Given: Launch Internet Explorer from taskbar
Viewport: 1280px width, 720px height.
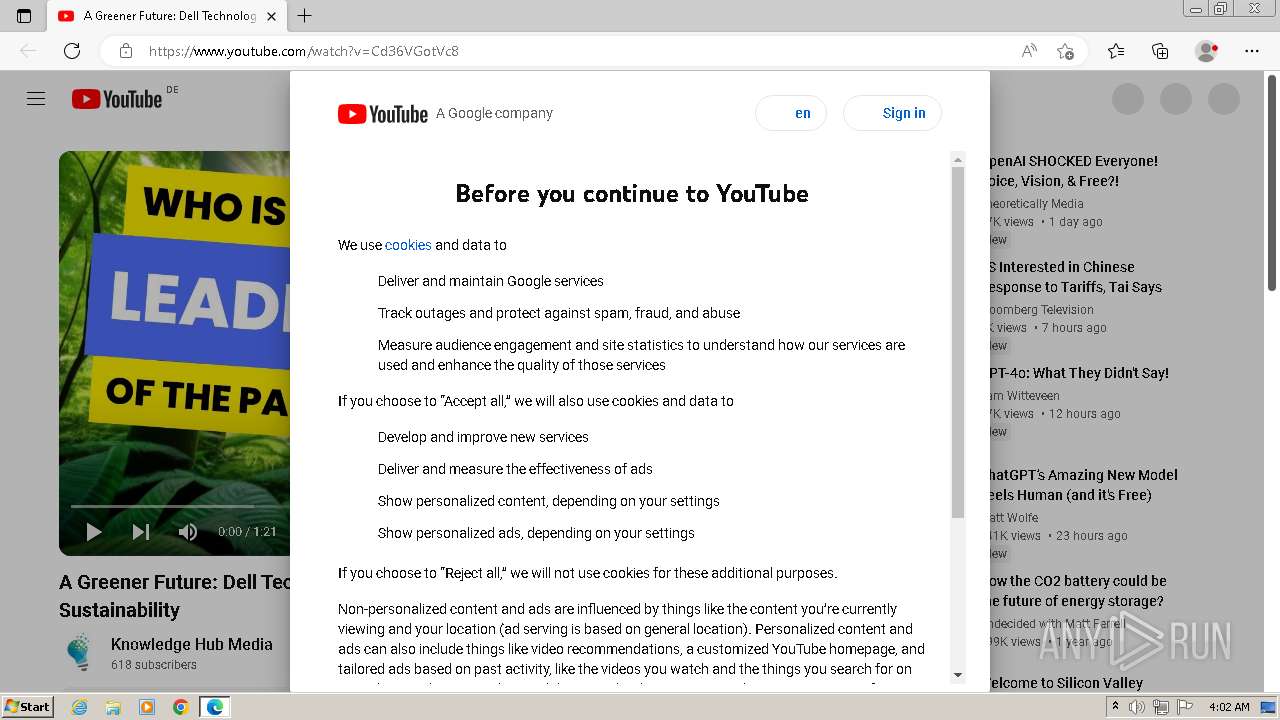Looking at the screenshot, I should [79, 707].
